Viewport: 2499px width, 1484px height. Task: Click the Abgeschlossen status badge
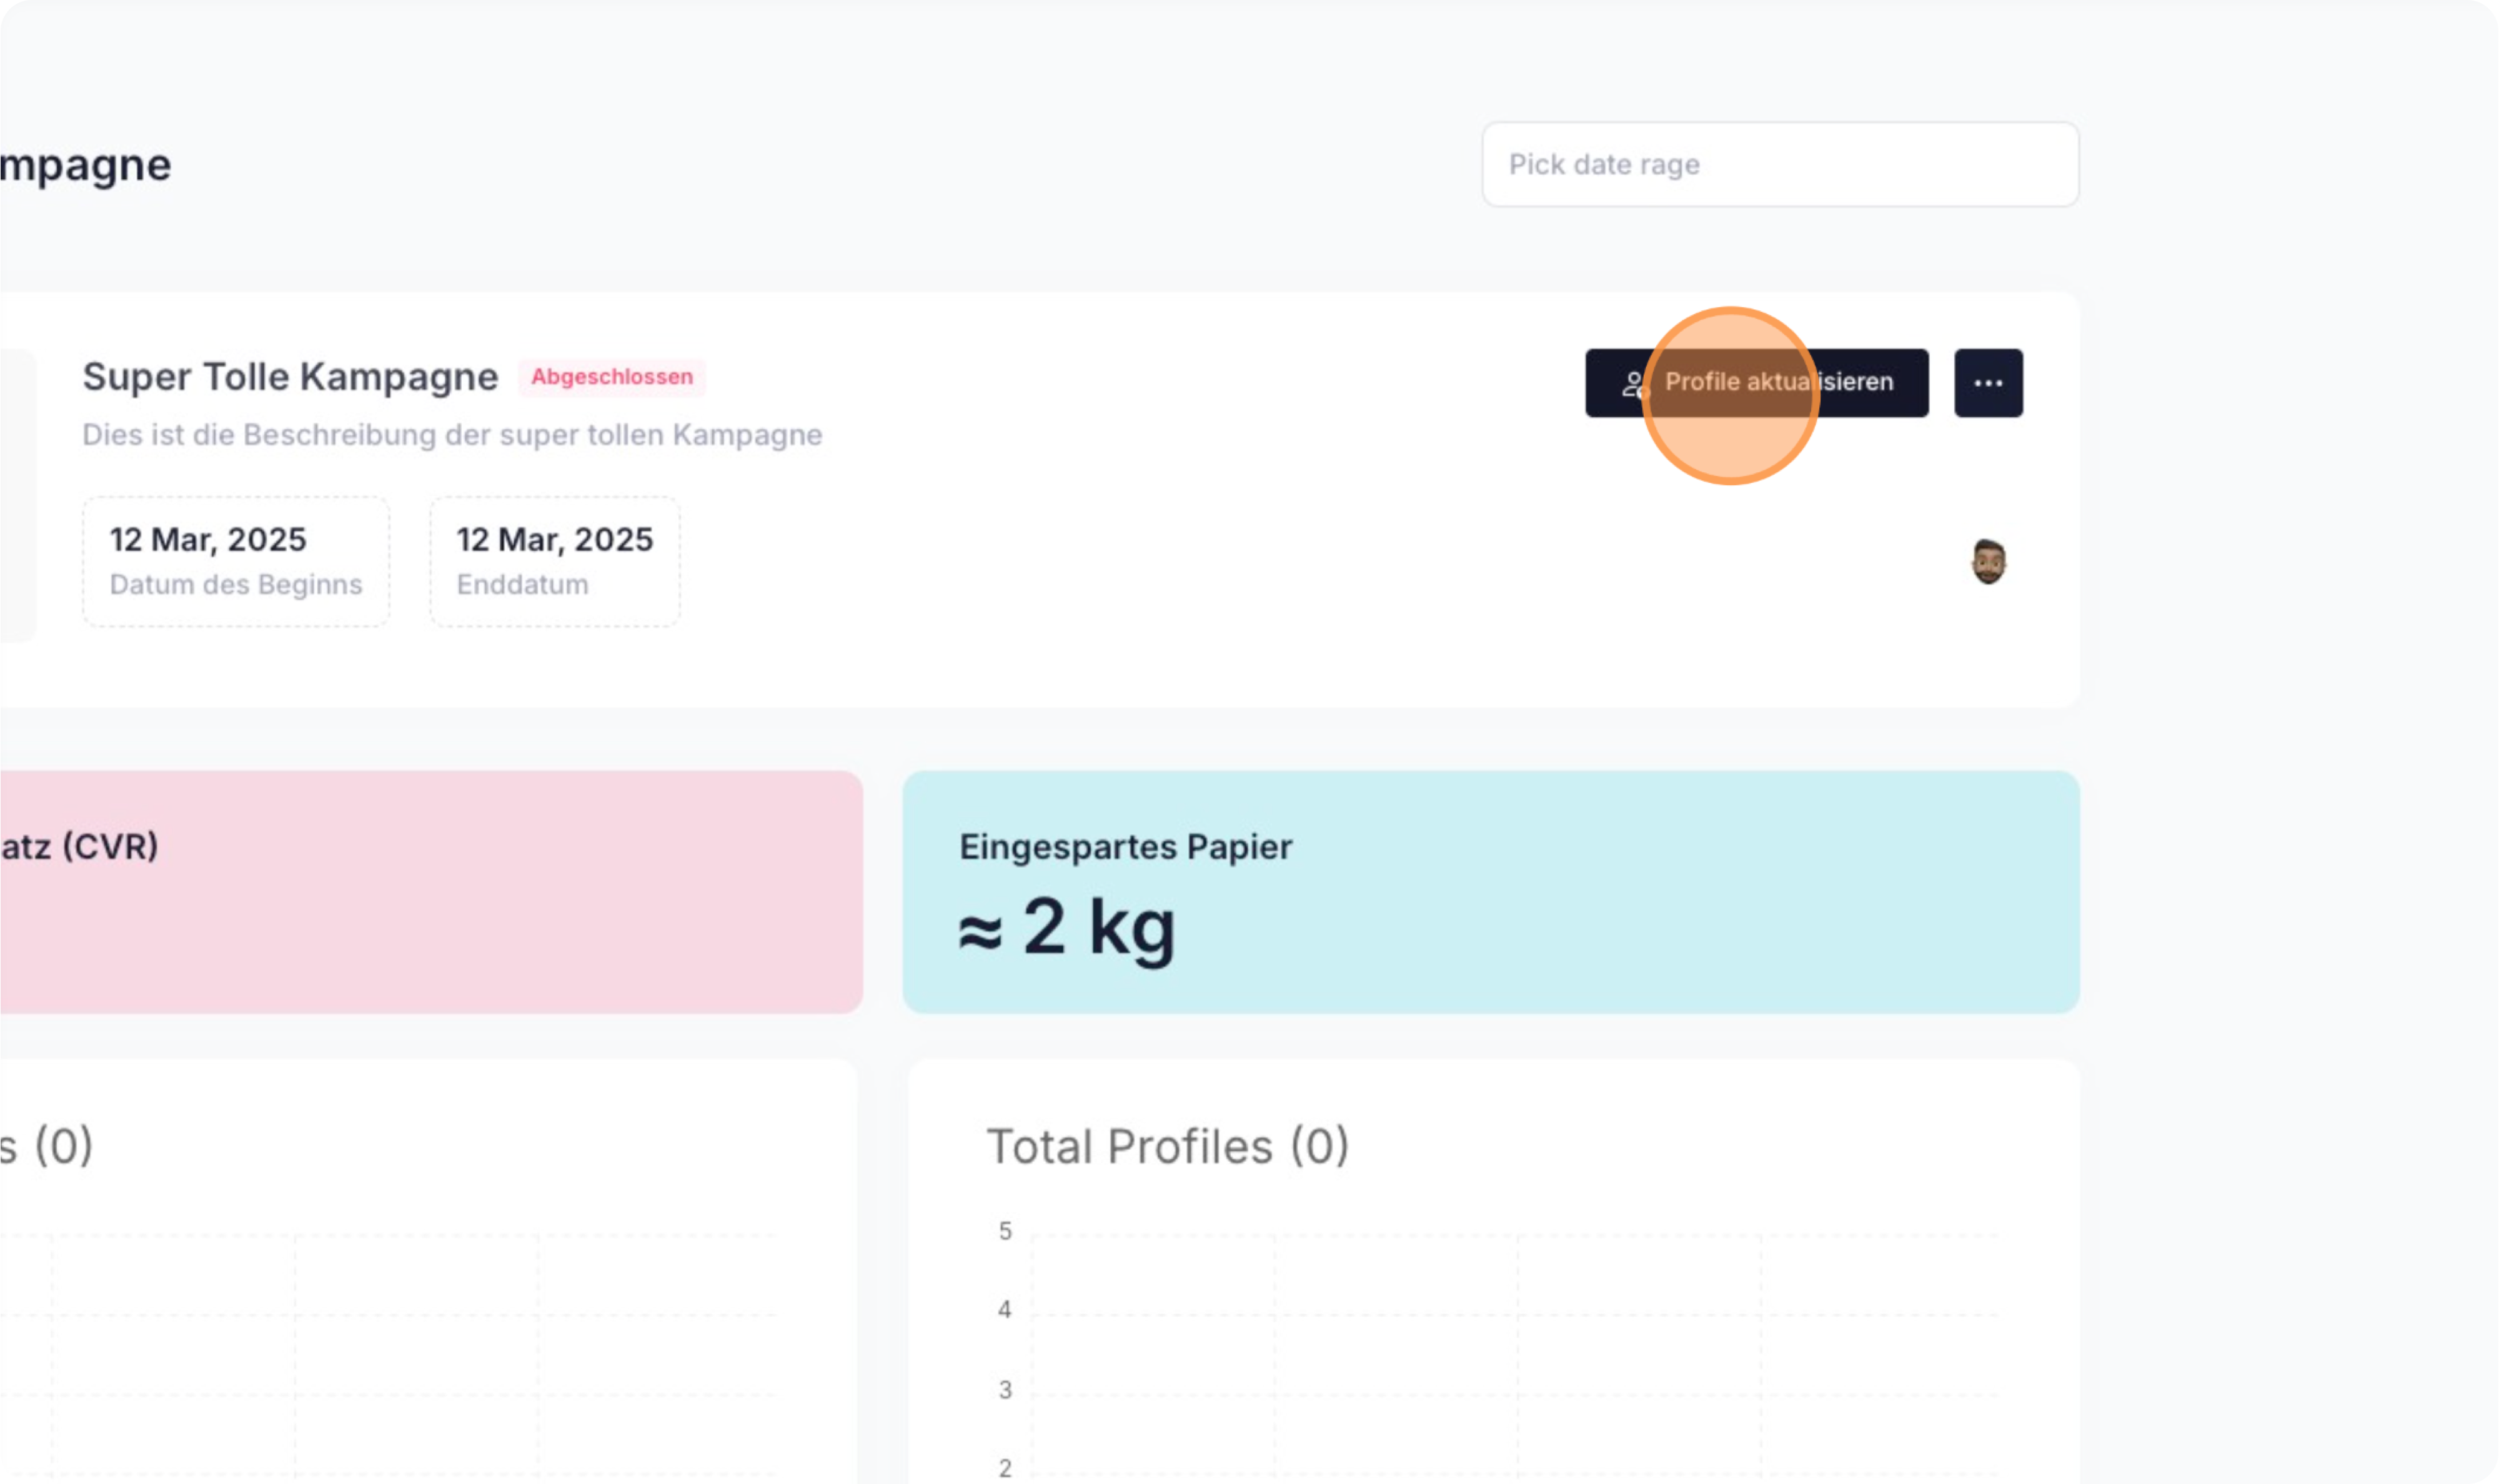click(x=611, y=377)
